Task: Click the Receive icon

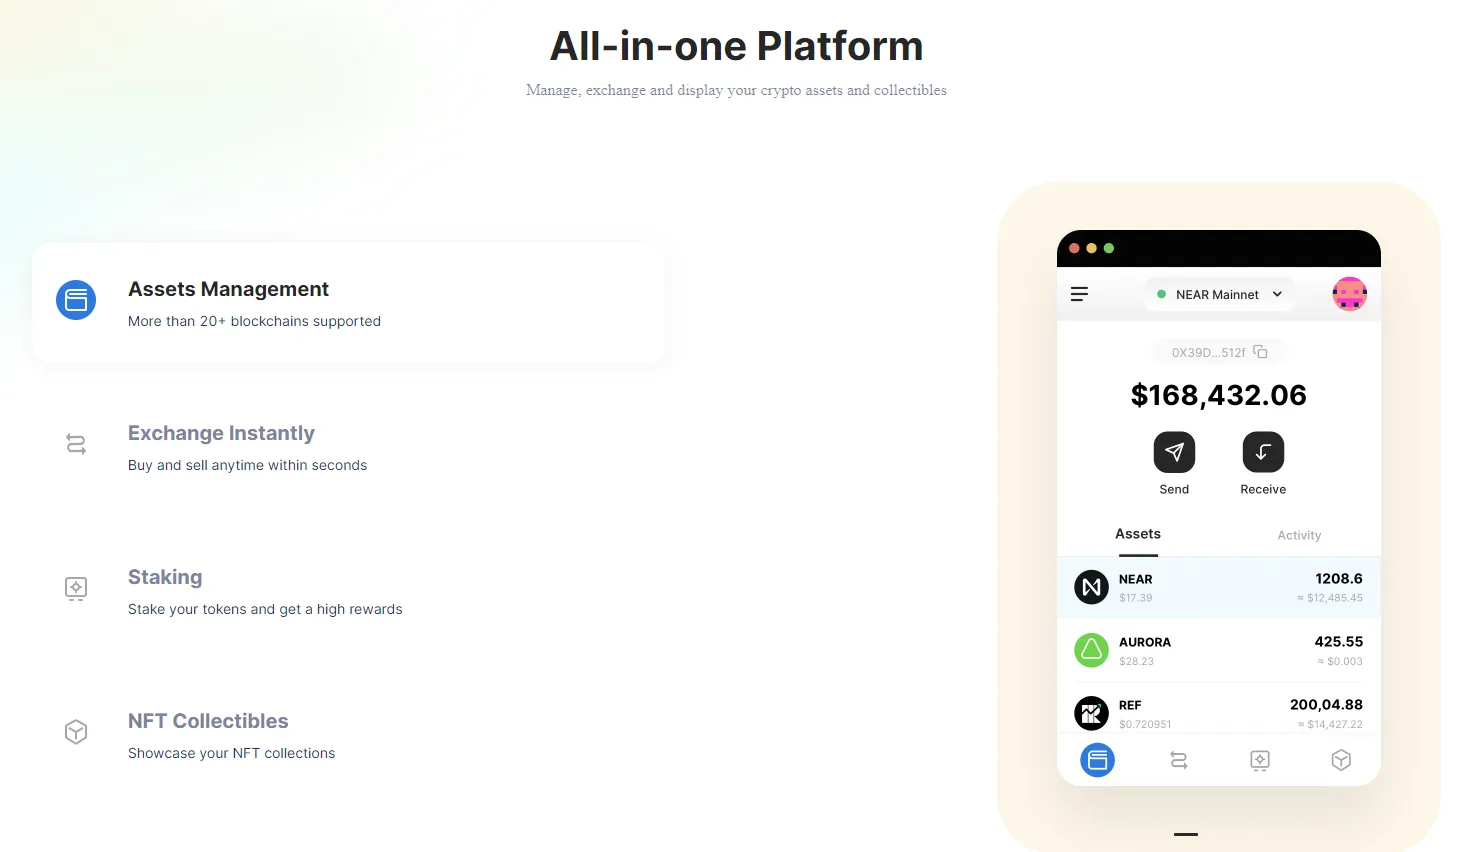Action: point(1262,452)
